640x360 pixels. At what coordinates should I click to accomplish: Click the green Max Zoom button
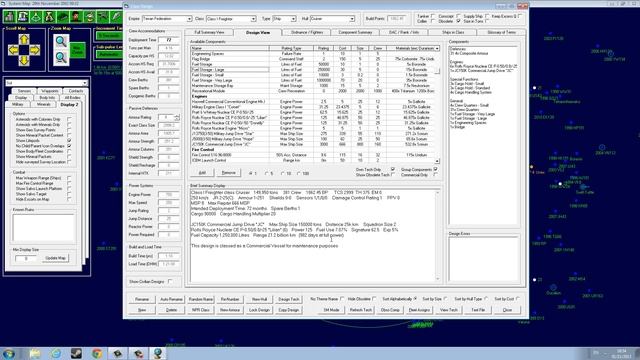point(77,50)
